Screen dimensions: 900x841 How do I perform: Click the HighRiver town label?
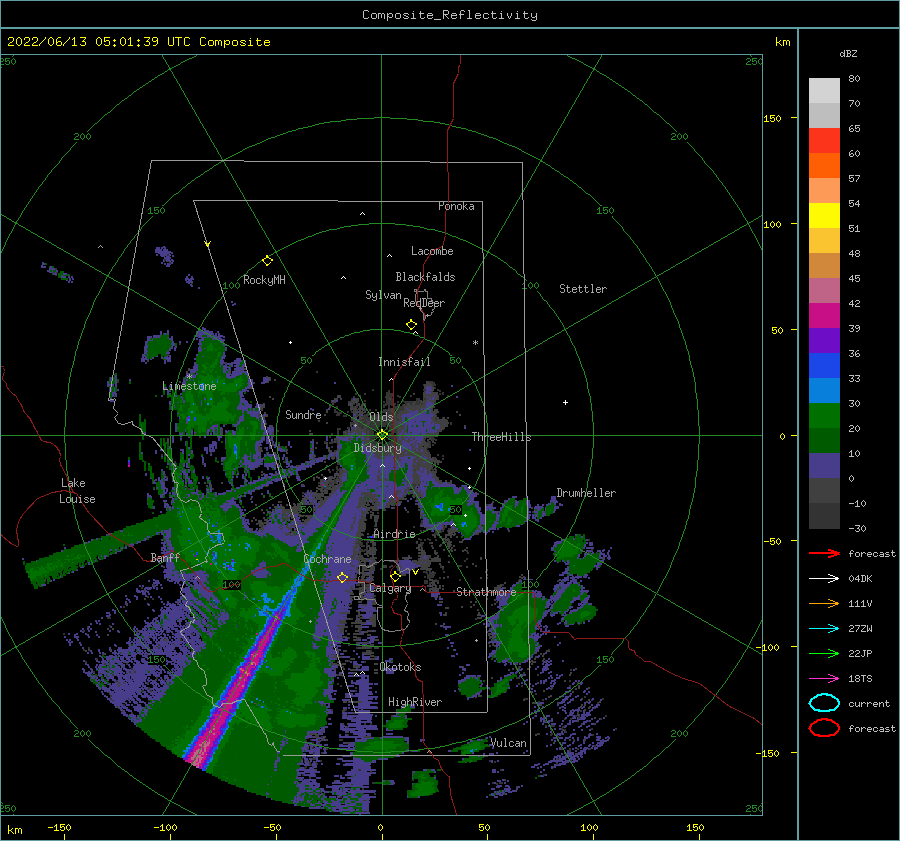pyautogui.click(x=415, y=702)
